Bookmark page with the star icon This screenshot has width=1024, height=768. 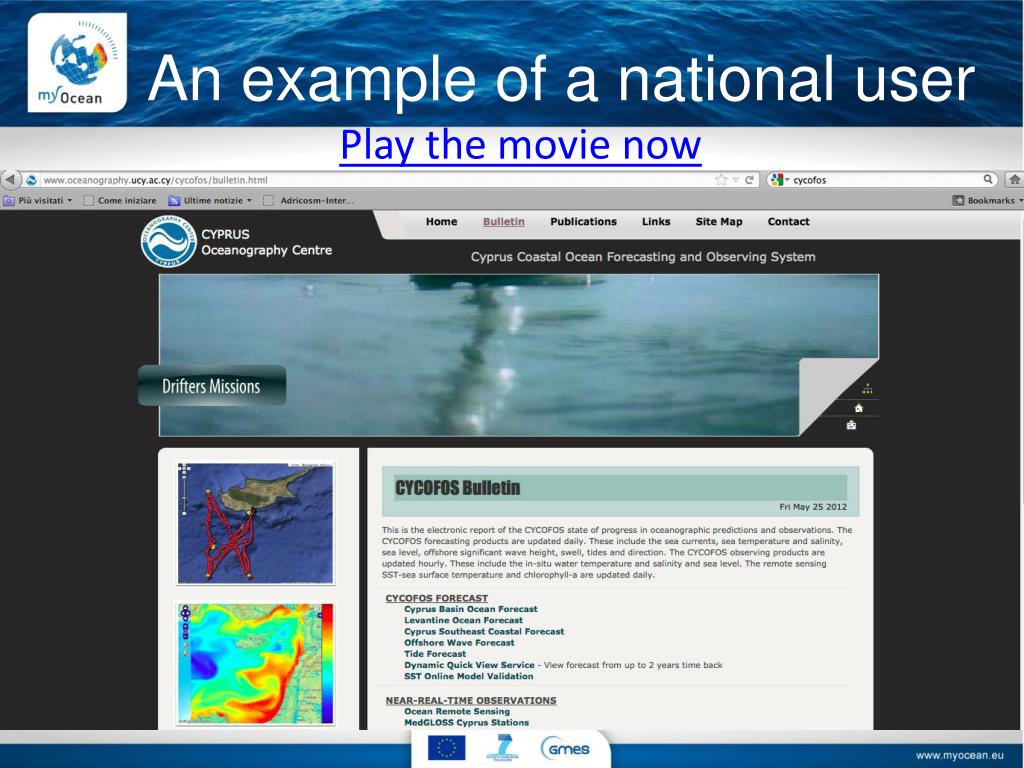coord(721,180)
